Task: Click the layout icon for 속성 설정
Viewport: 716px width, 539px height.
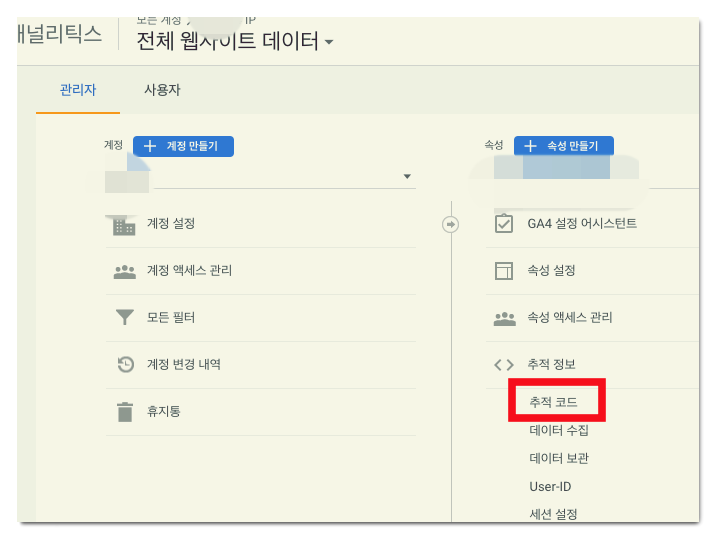Action: (504, 270)
